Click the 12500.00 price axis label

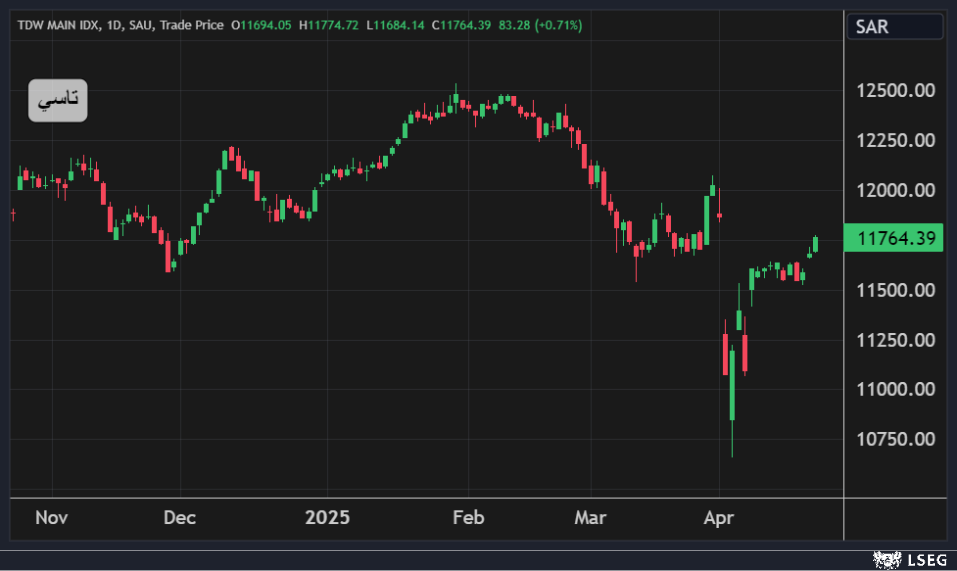coord(895,91)
